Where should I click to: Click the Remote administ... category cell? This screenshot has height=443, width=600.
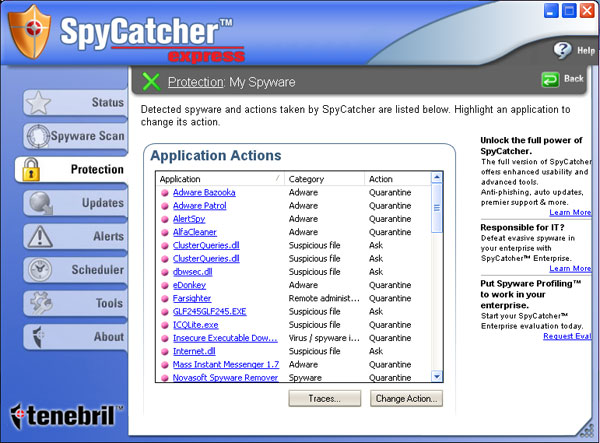(324, 298)
